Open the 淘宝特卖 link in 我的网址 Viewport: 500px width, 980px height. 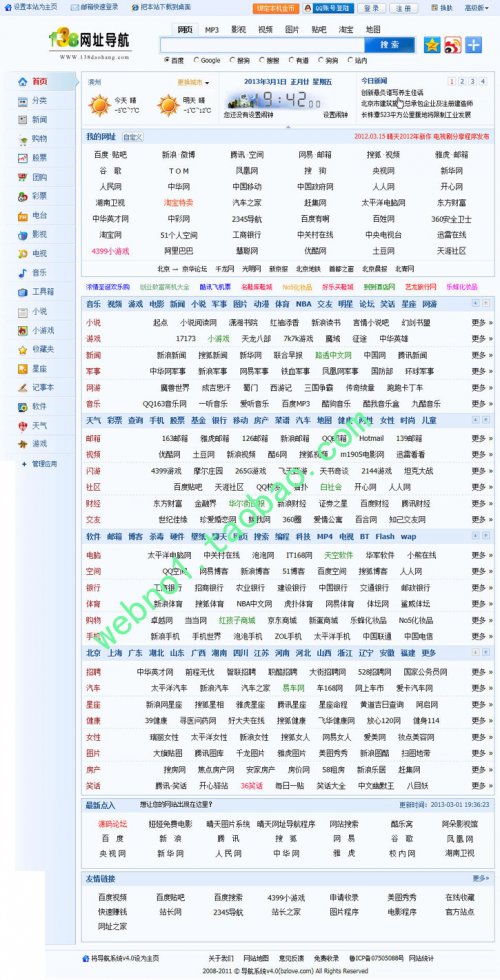(x=179, y=203)
